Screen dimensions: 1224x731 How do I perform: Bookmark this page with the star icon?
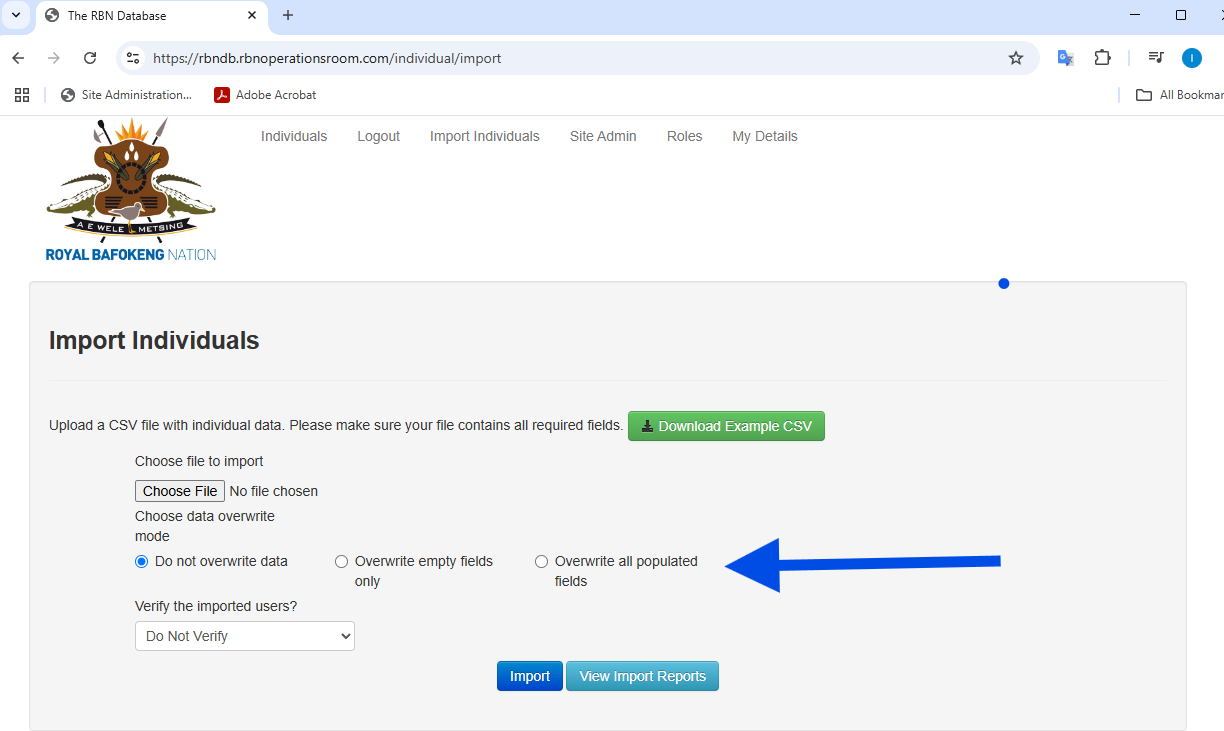1016,58
